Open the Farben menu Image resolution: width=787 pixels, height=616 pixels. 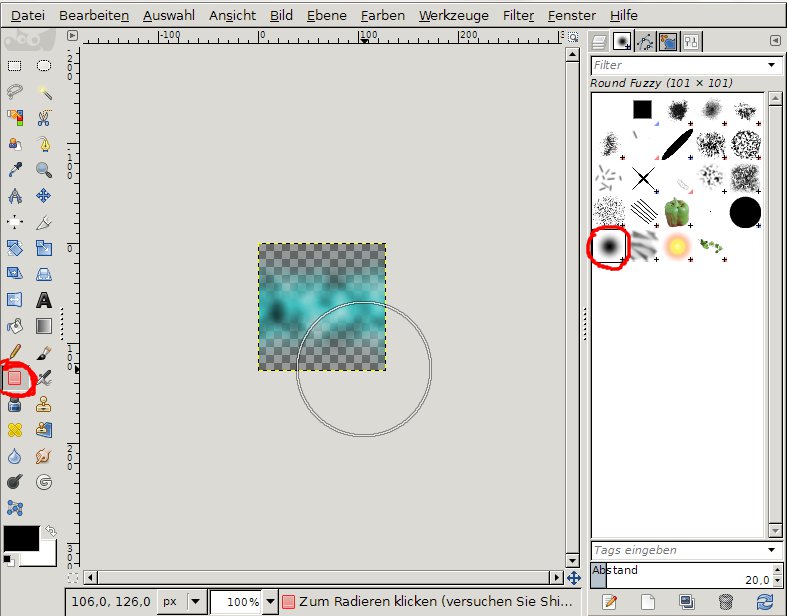382,16
